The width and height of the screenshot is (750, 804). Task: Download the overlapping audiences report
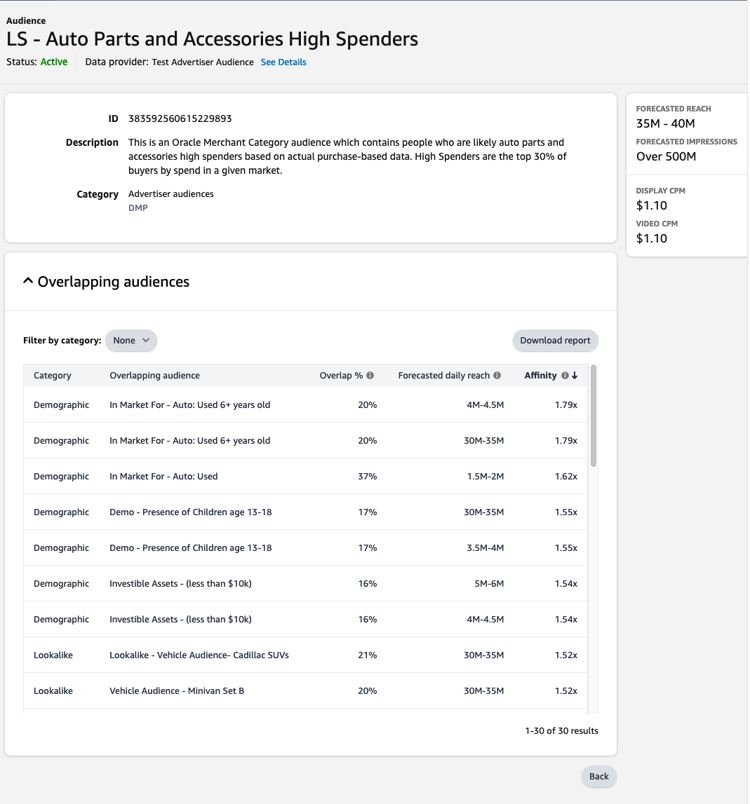tap(555, 340)
